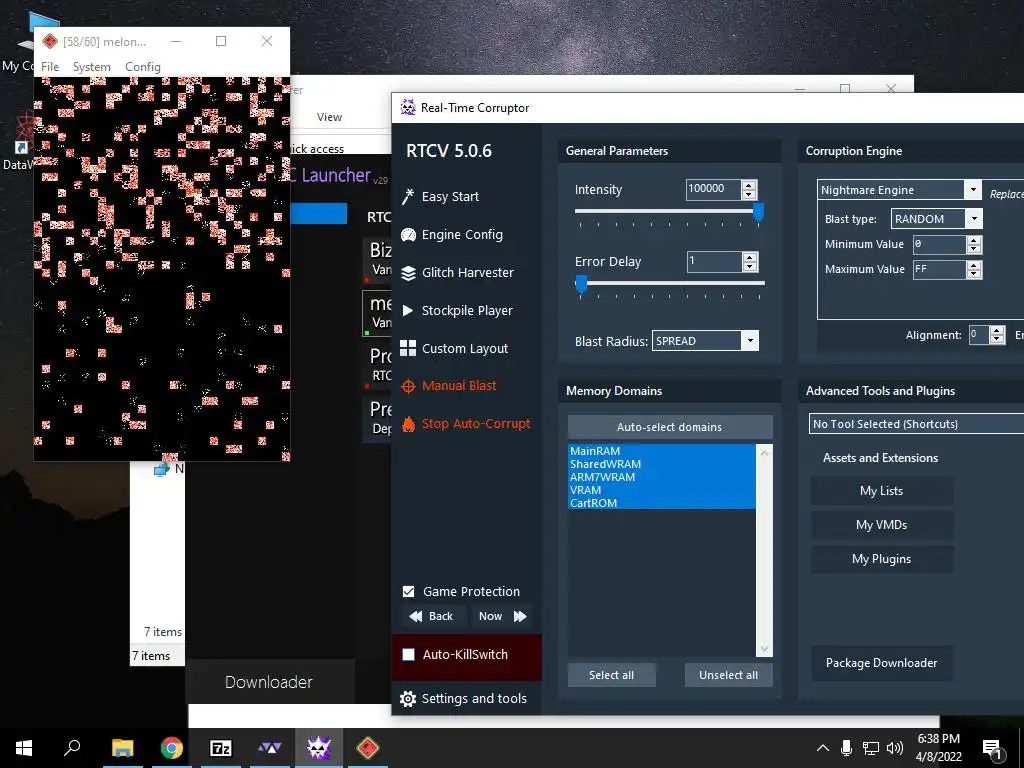Open network tray icon

click(x=871, y=748)
